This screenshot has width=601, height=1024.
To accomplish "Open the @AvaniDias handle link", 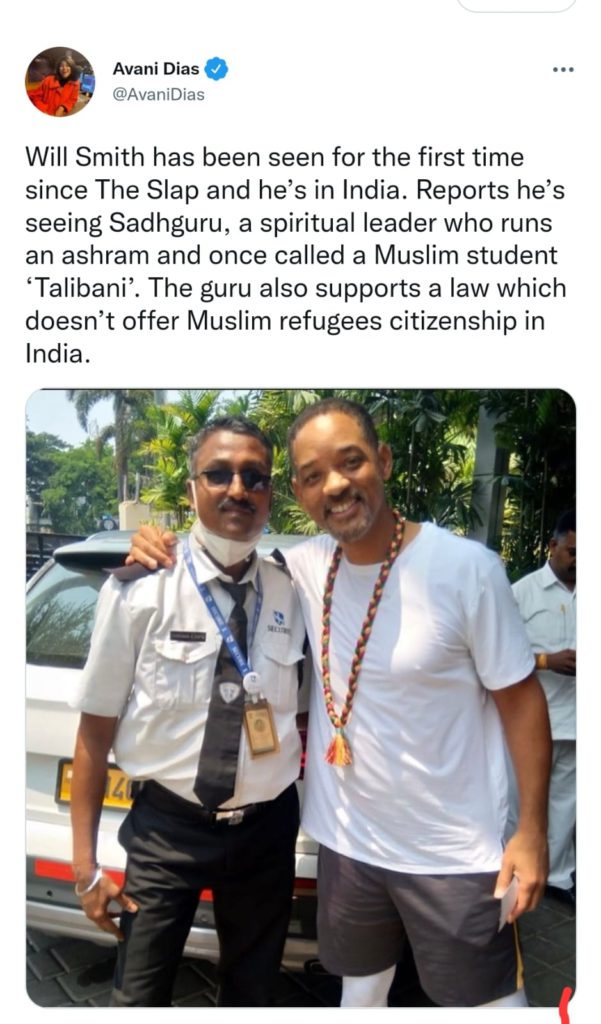I will coord(158,95).
